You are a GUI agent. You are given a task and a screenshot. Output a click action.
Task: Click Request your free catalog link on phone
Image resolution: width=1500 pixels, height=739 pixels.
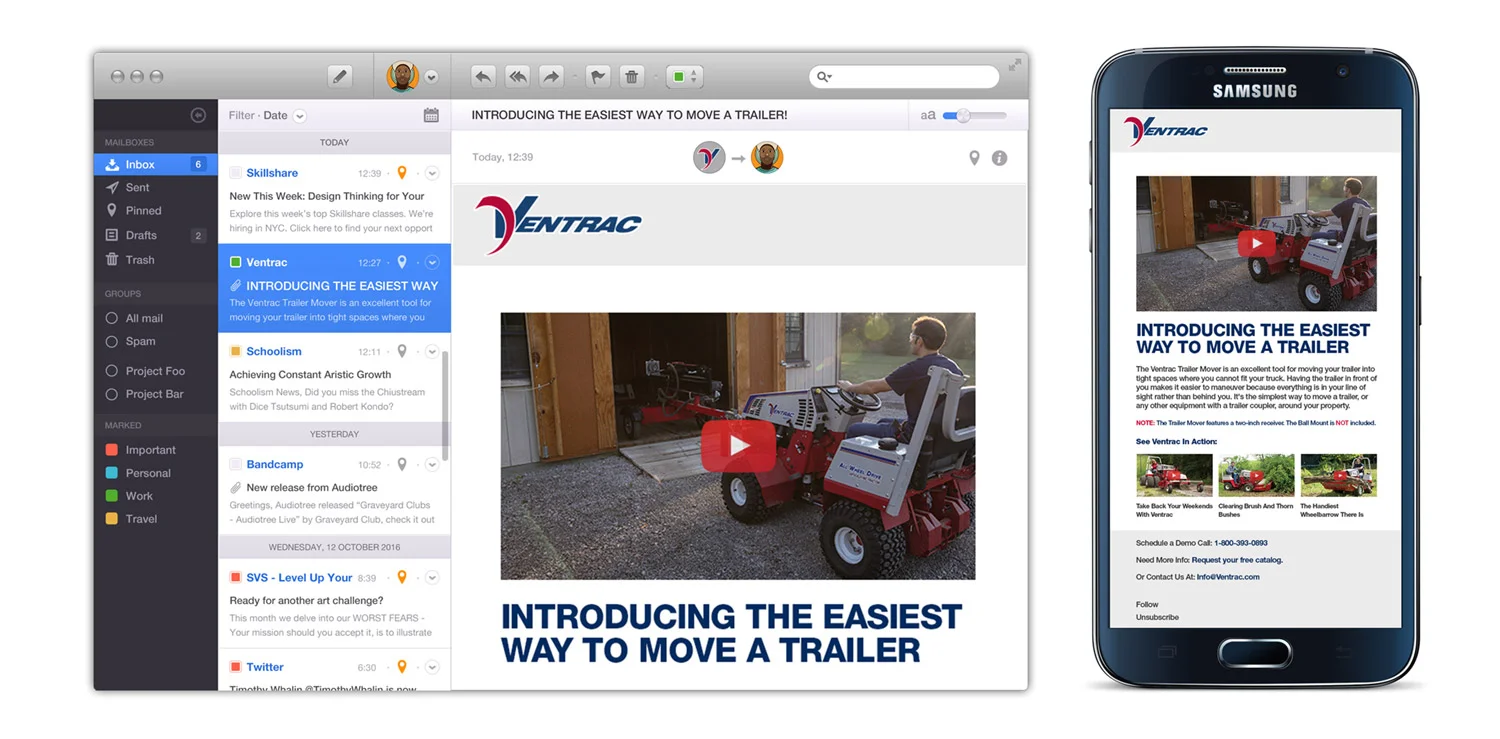(x=1237, y=560)
